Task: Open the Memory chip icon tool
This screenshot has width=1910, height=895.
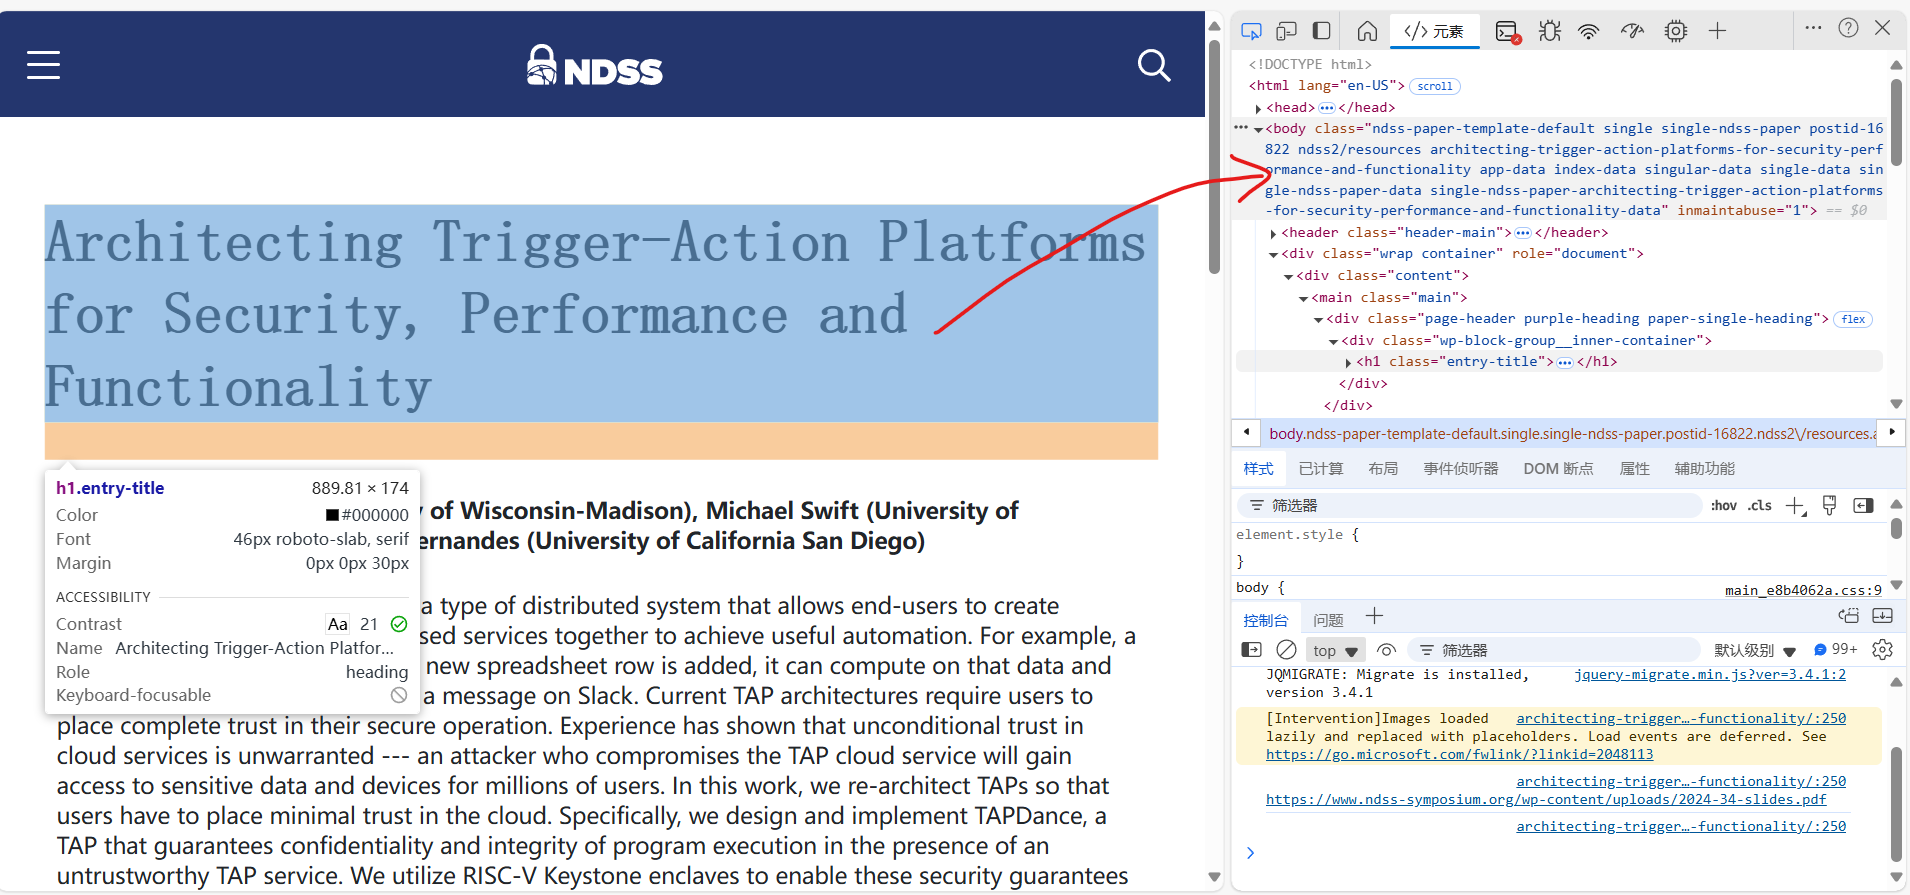Action: click(1676, 31)
